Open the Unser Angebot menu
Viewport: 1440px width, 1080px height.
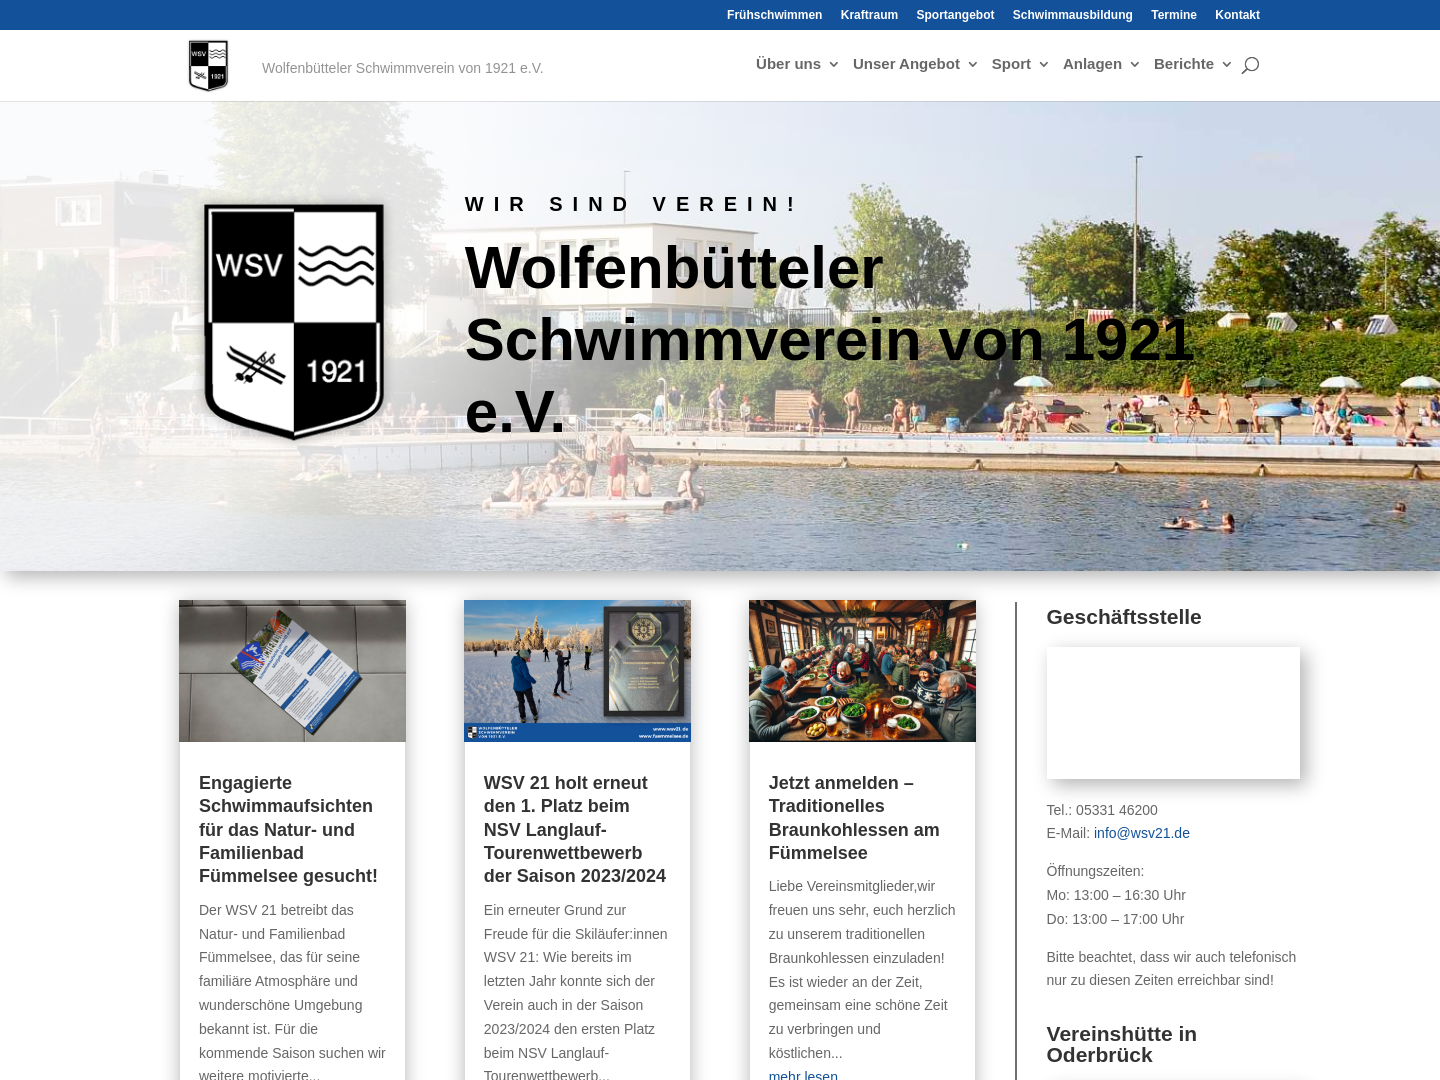click(x=906, y=64)
